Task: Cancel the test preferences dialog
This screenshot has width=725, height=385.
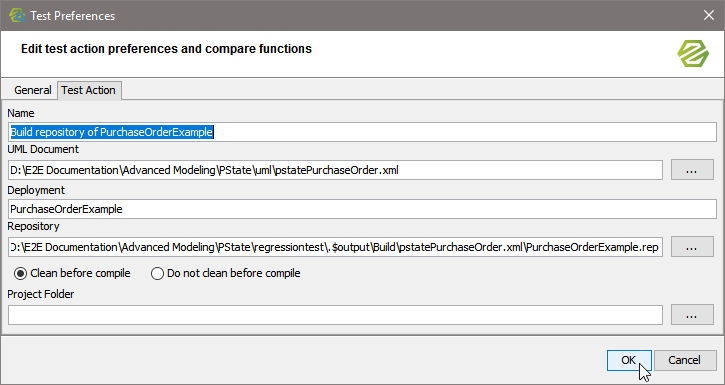Action: (684, 360)
